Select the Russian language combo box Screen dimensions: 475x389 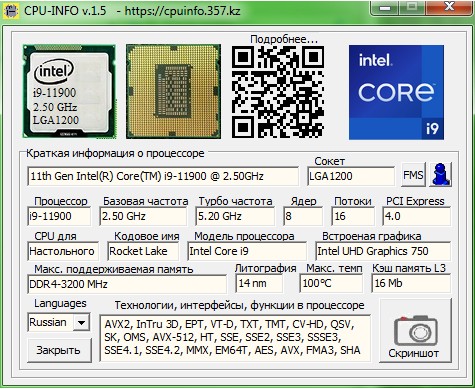[x=59, y=322]
